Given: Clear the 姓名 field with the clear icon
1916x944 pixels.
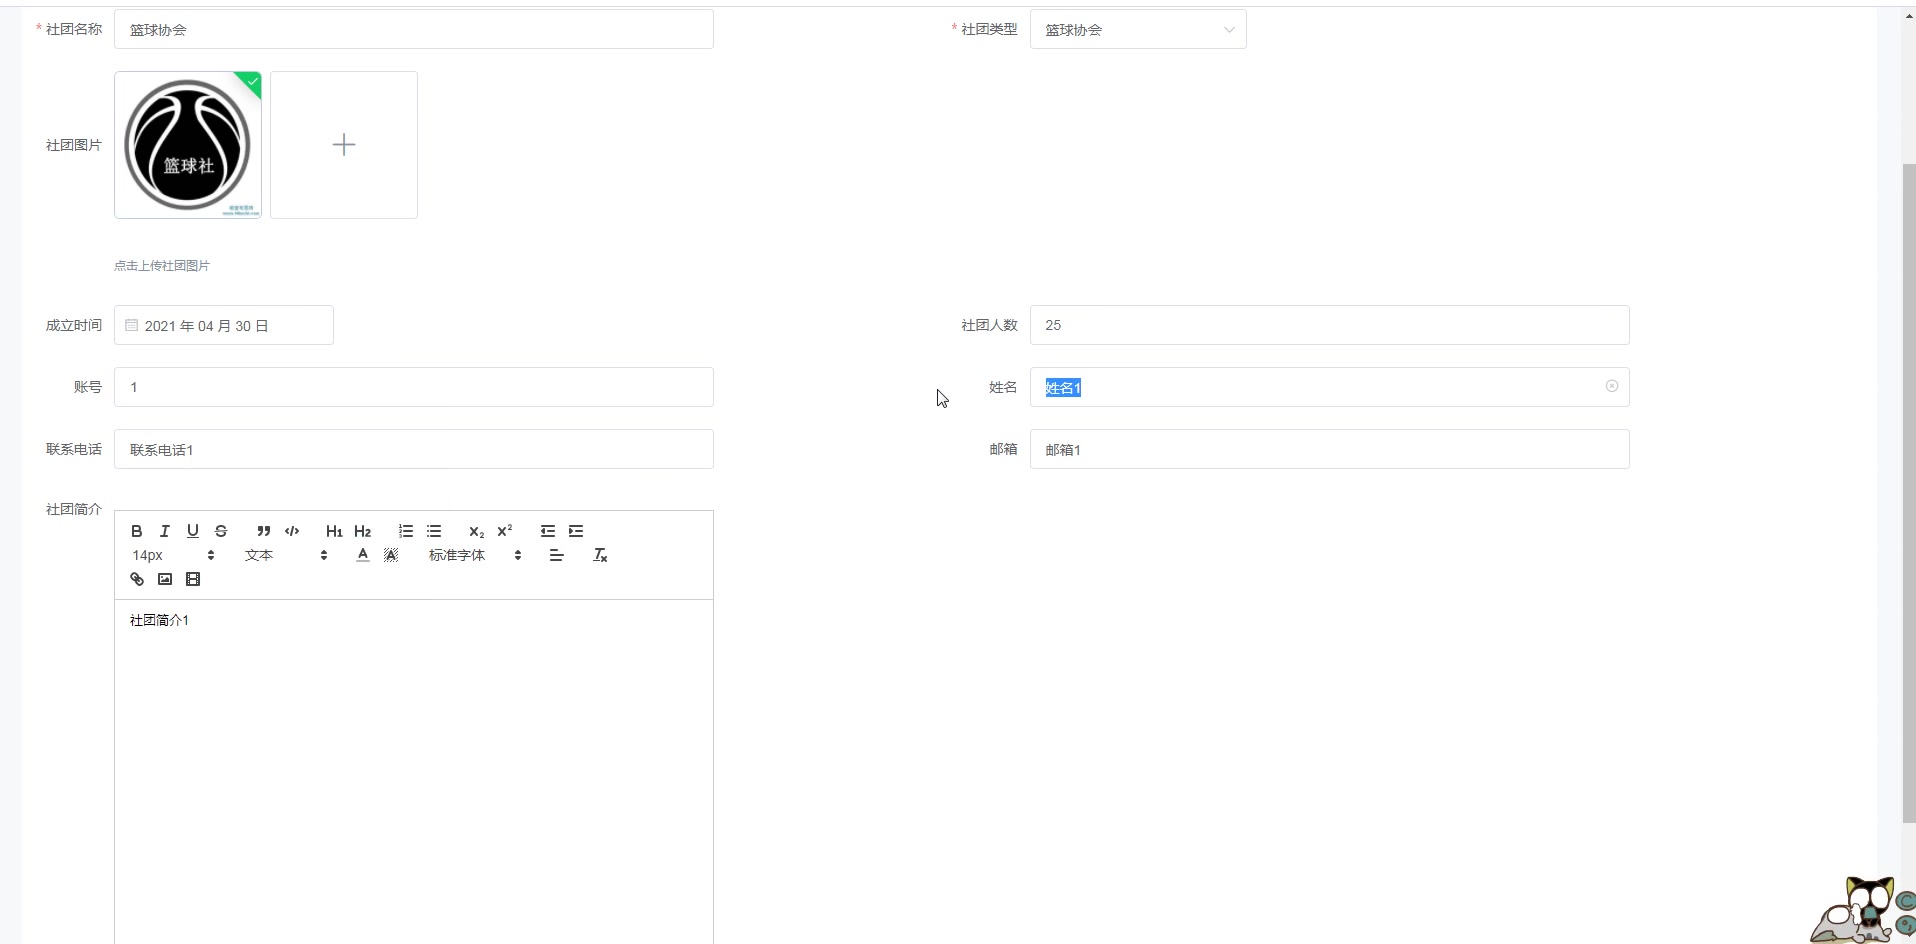Looking at the screenshot, I should (x=1611, y=386).
